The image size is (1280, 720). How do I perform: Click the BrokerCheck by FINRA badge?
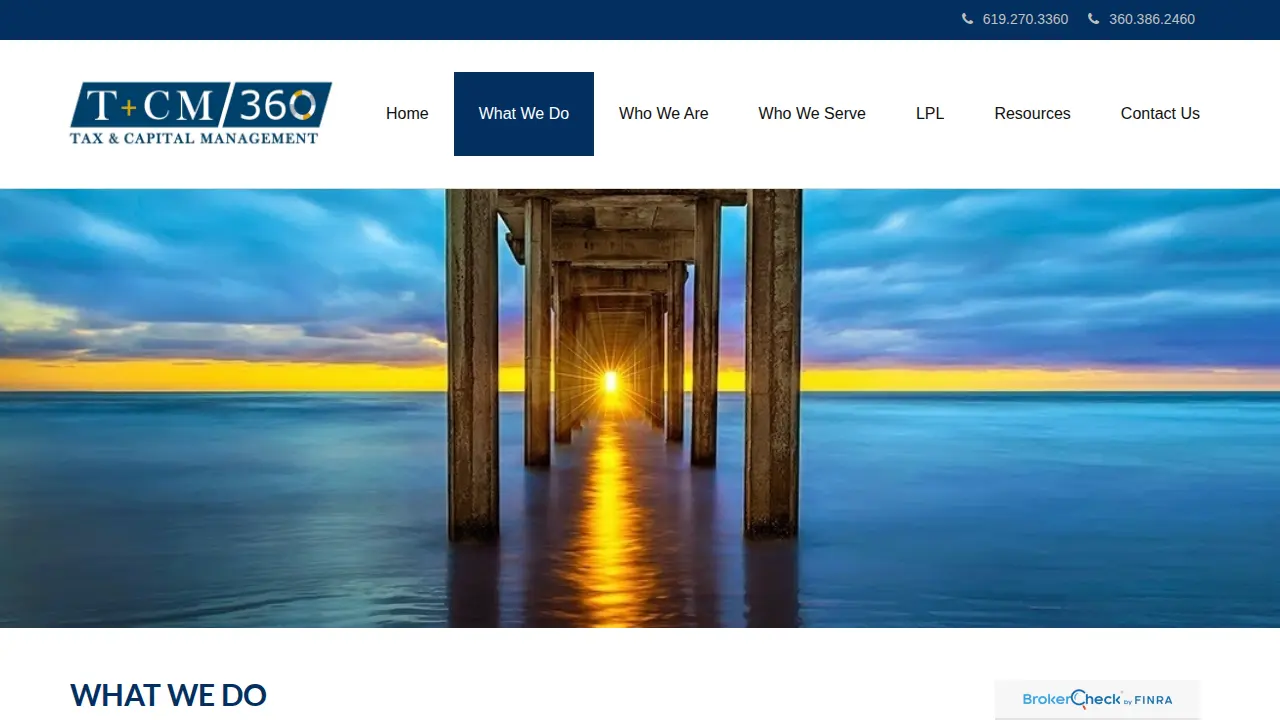(1097, 699)
